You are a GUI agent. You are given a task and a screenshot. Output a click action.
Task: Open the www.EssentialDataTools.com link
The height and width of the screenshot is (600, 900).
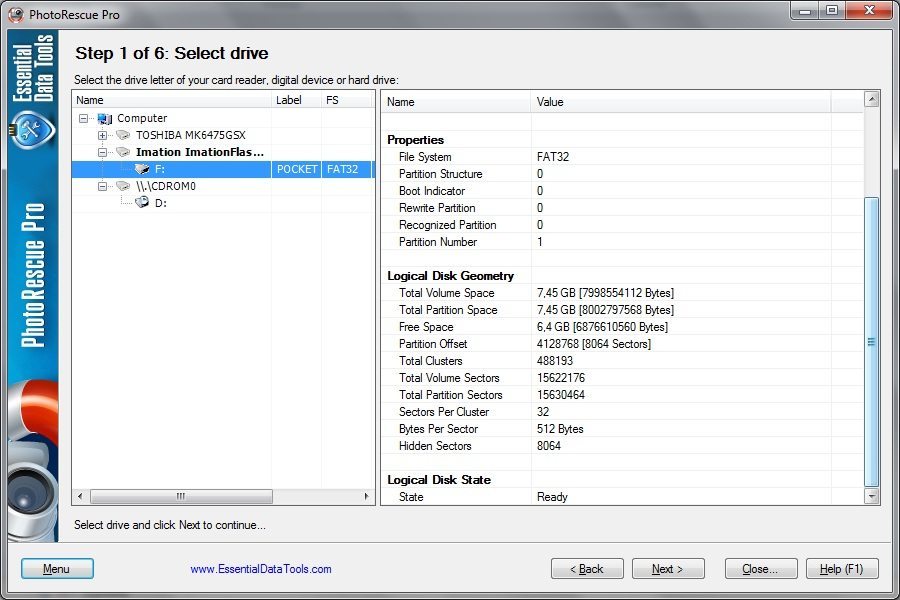261,569
